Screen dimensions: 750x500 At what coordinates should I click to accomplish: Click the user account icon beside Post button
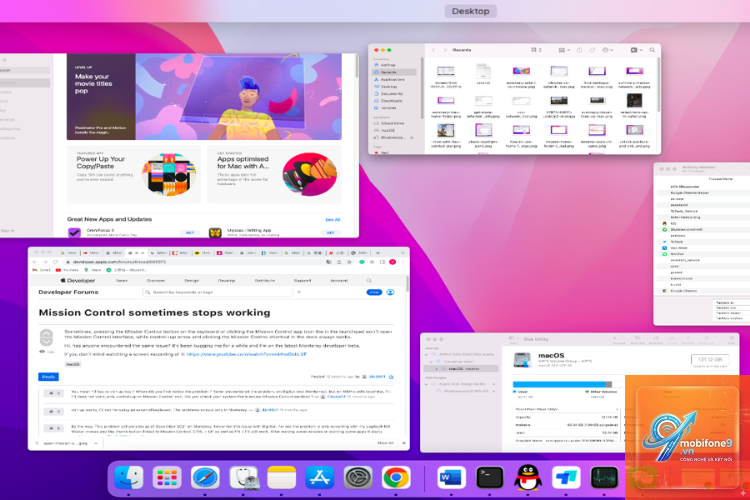coord(390,292)
